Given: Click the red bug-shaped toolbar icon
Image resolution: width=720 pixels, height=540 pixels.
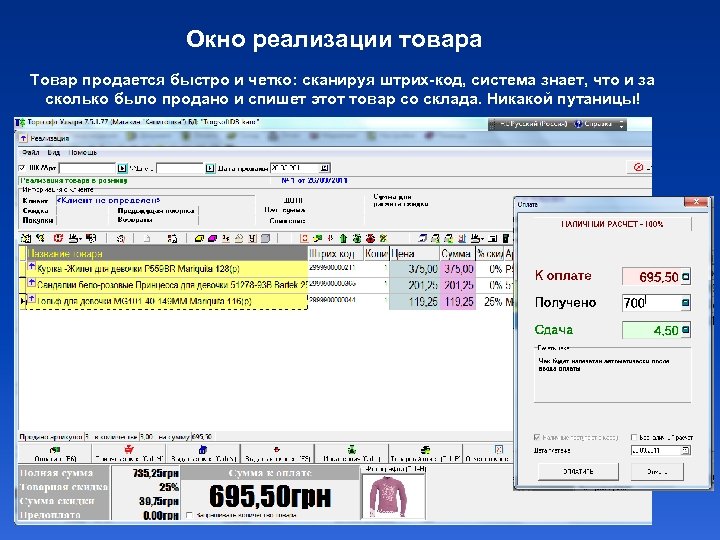Looking at the screenshot, I should click(x=370, y=238).
